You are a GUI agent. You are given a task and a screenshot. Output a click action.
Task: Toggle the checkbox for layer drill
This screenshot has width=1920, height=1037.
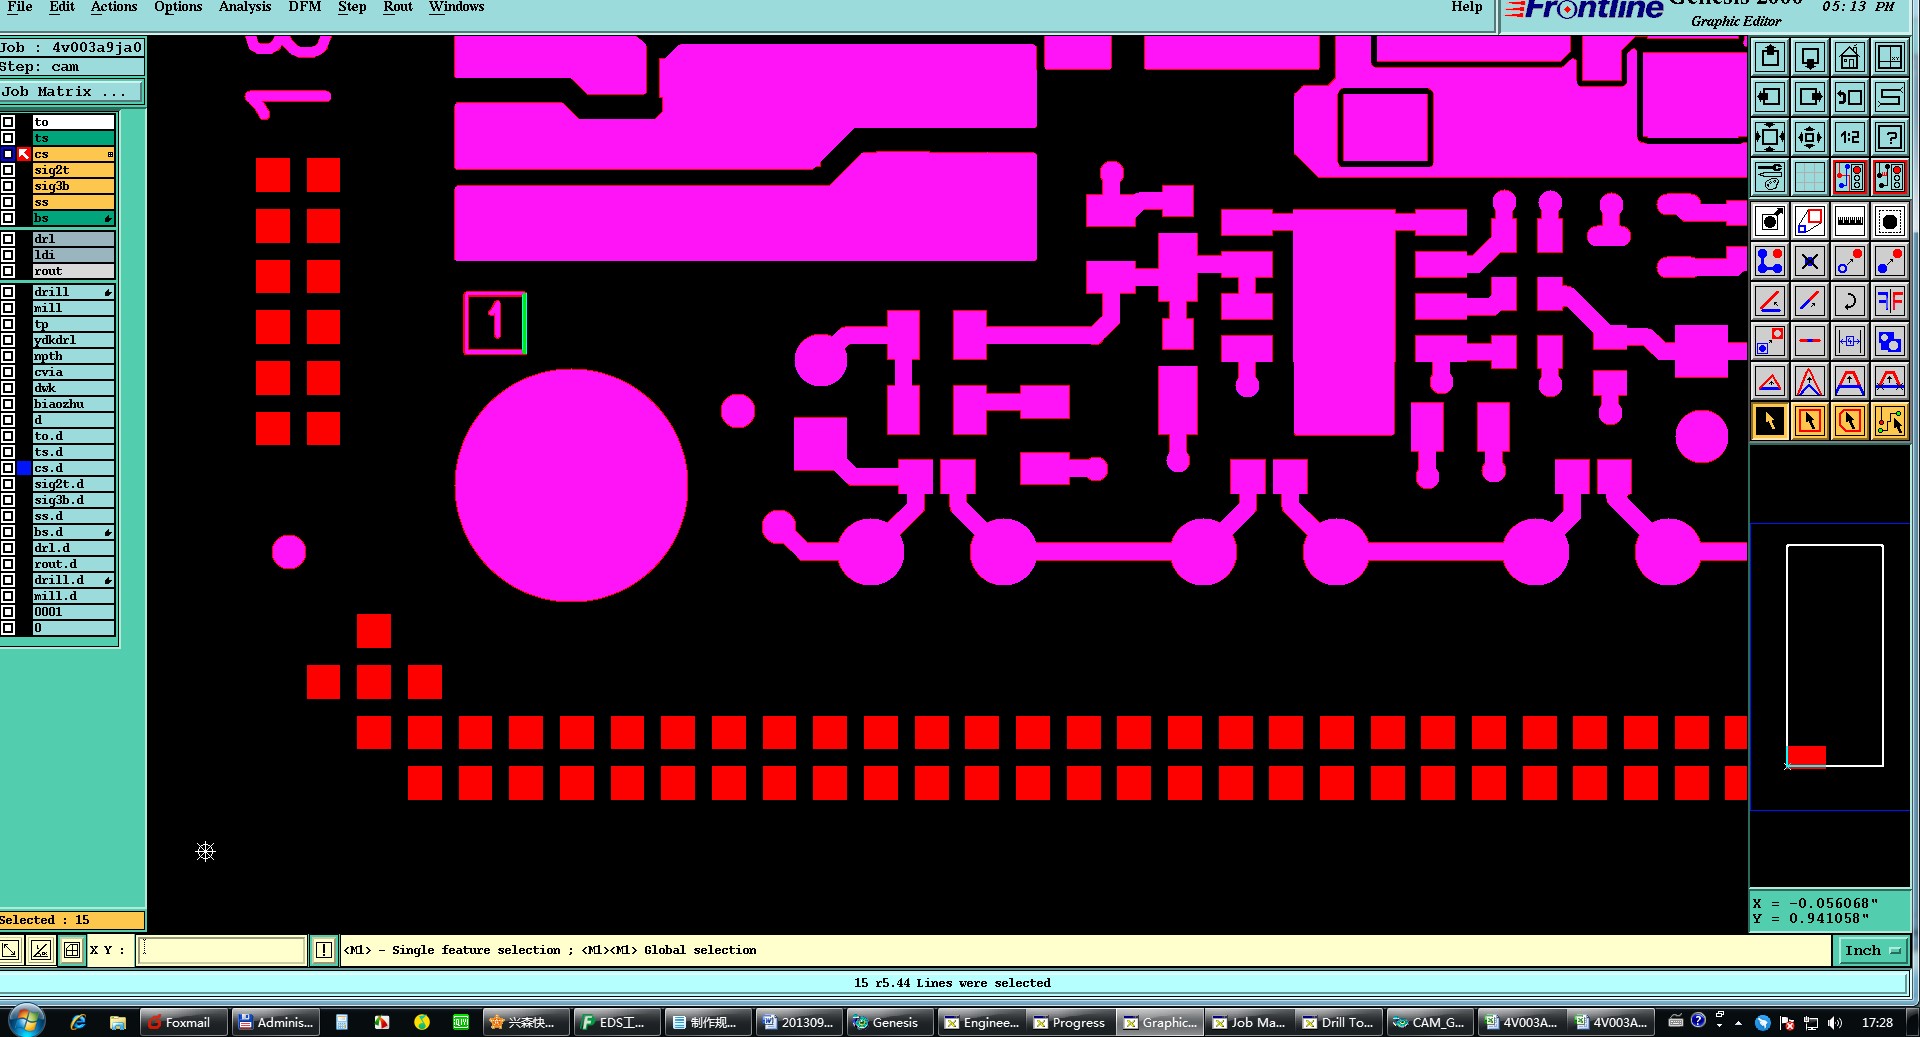pos(8,292)
